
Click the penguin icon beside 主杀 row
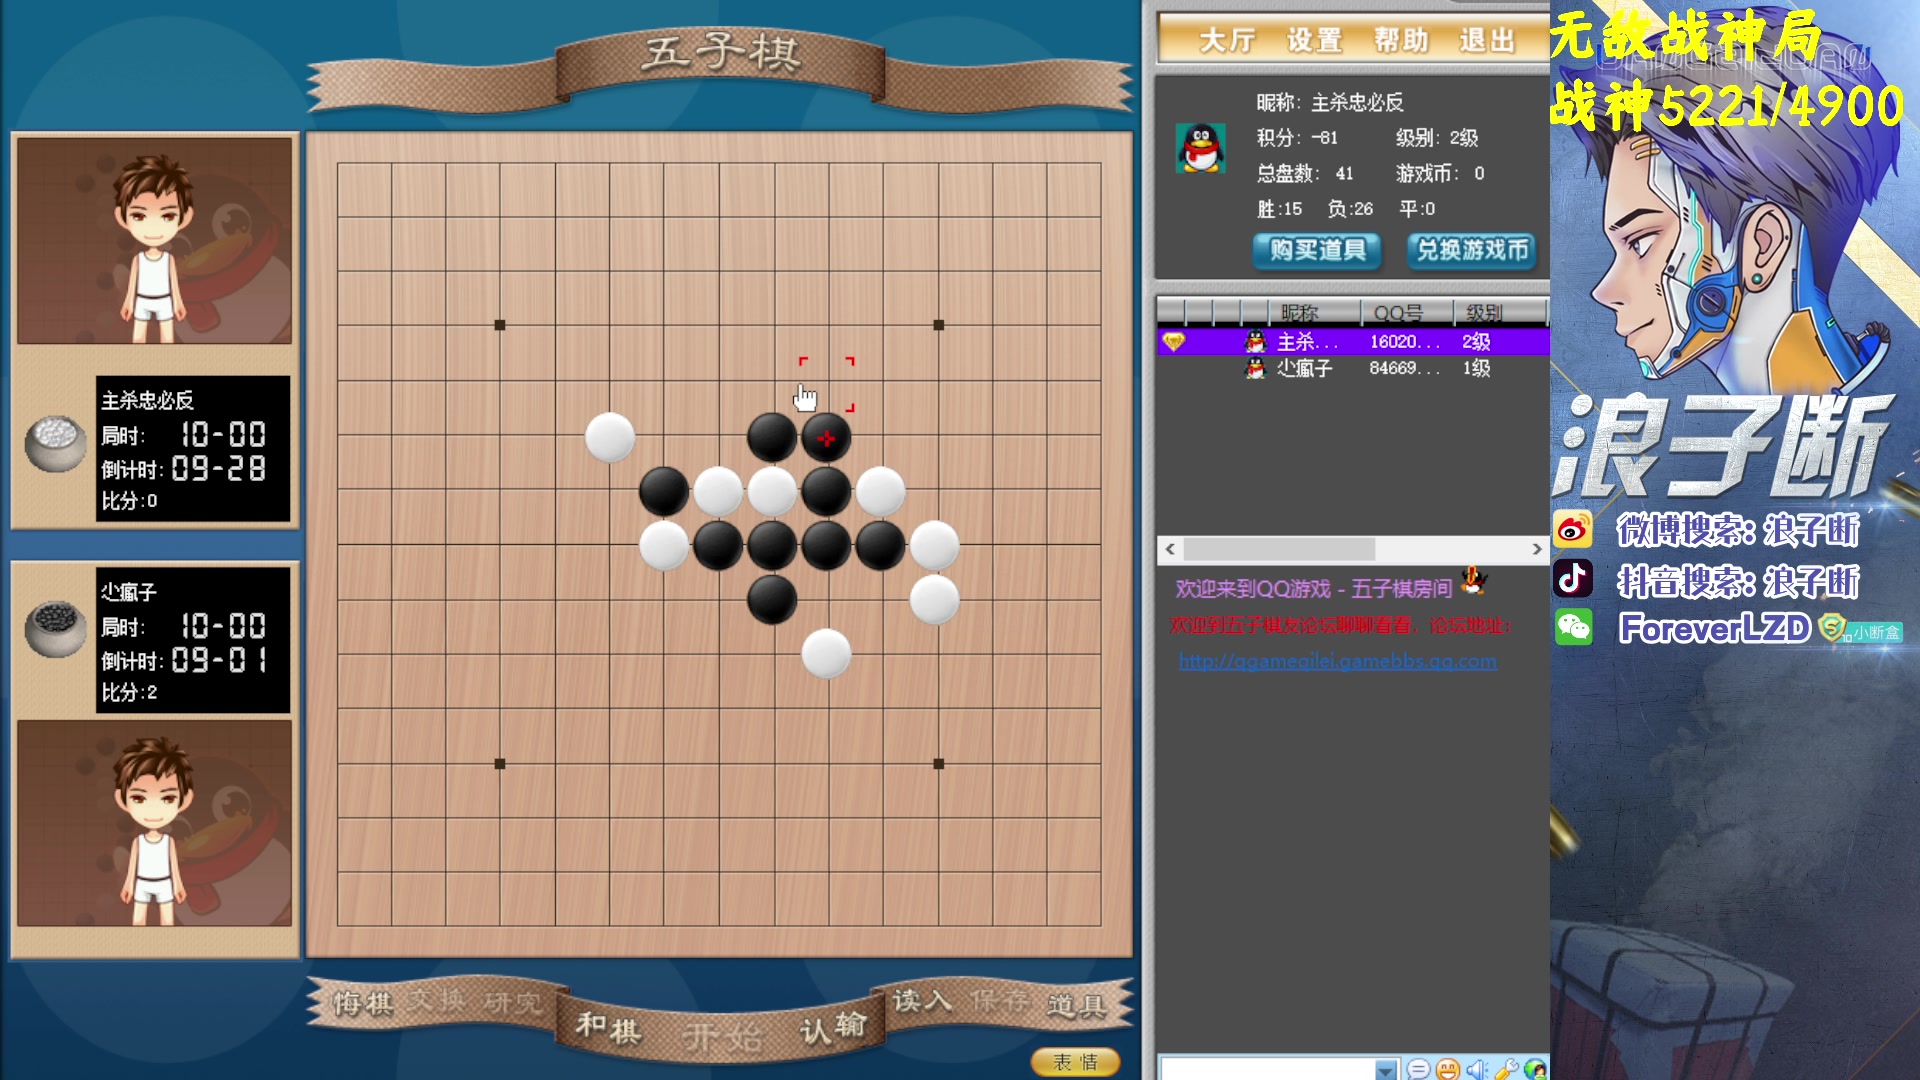pyautogui.click(x=1255, y=342)
